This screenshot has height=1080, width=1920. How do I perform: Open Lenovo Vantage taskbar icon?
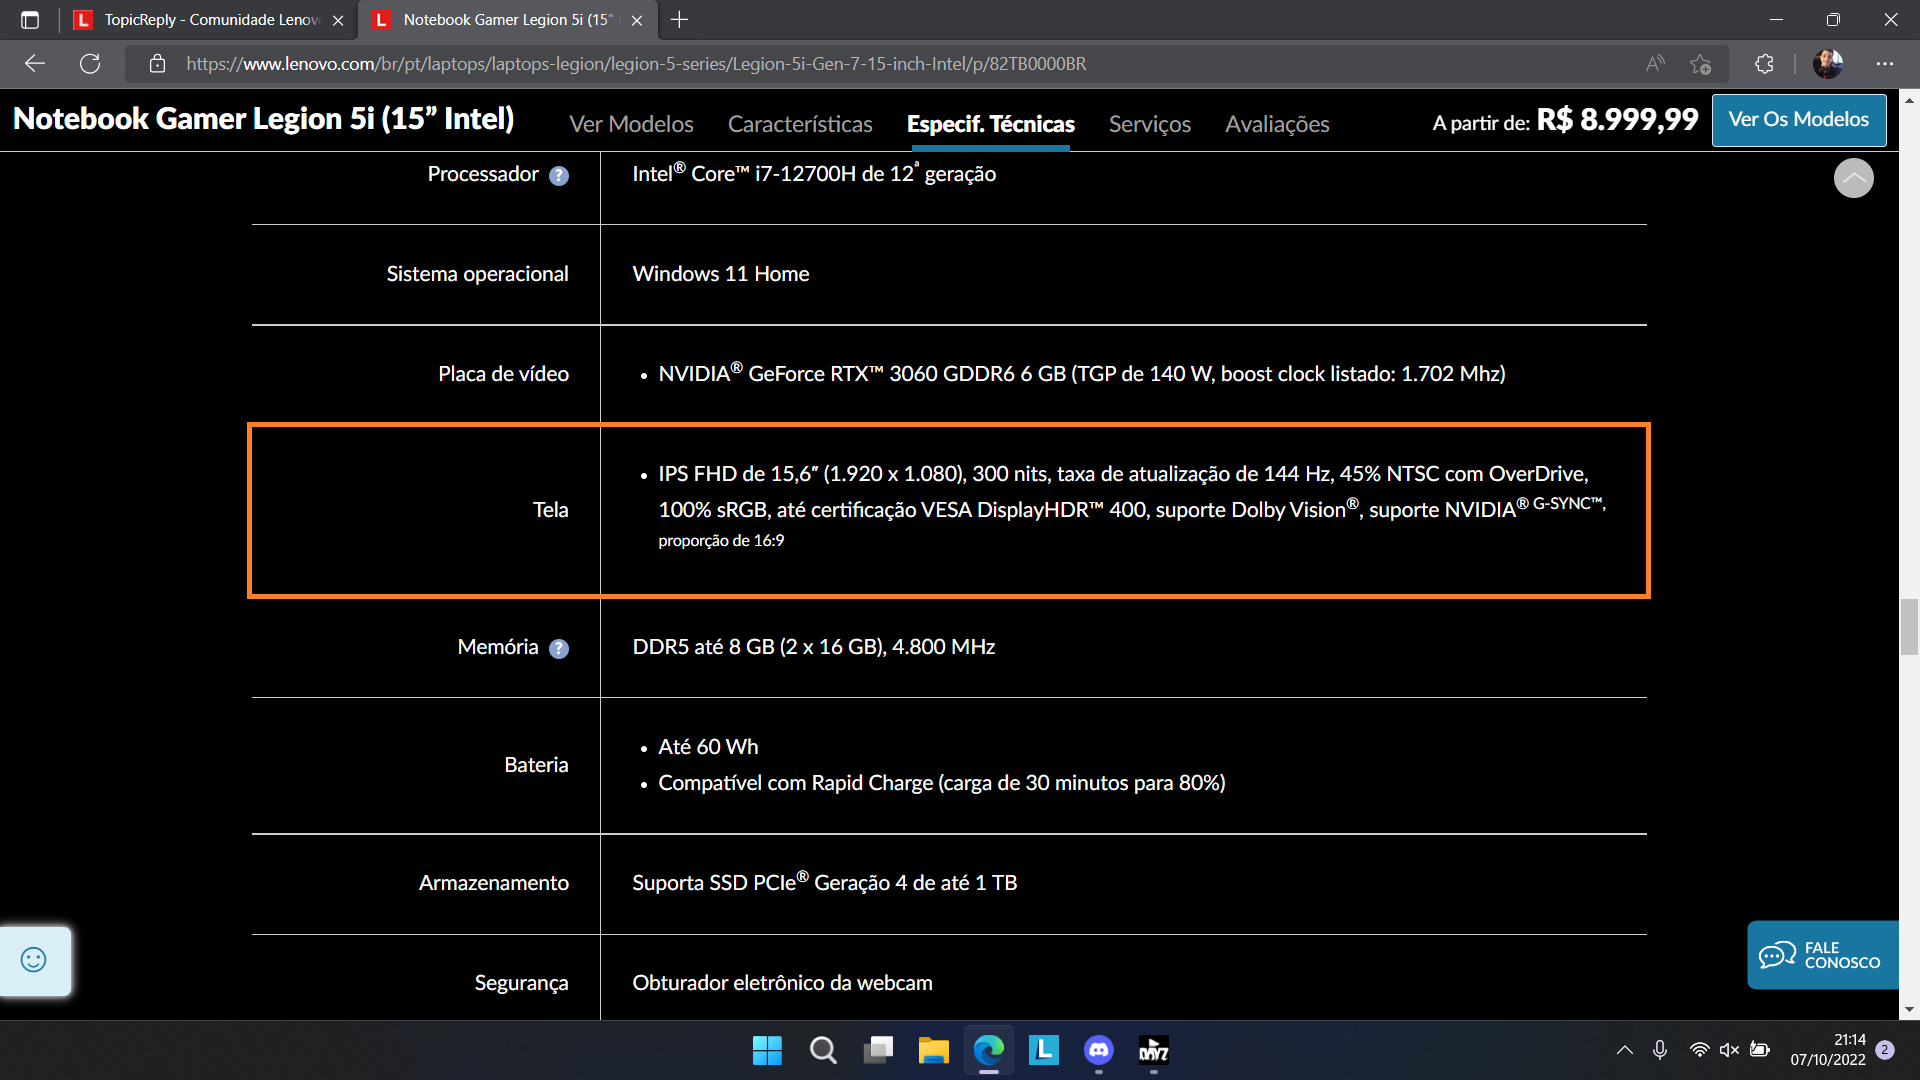point(1044,1050)
